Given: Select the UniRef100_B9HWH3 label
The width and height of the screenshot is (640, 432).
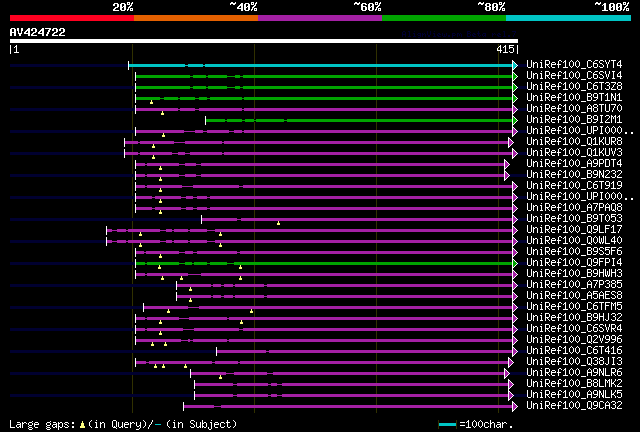Looking at the screenshot, I should point(574,274).
